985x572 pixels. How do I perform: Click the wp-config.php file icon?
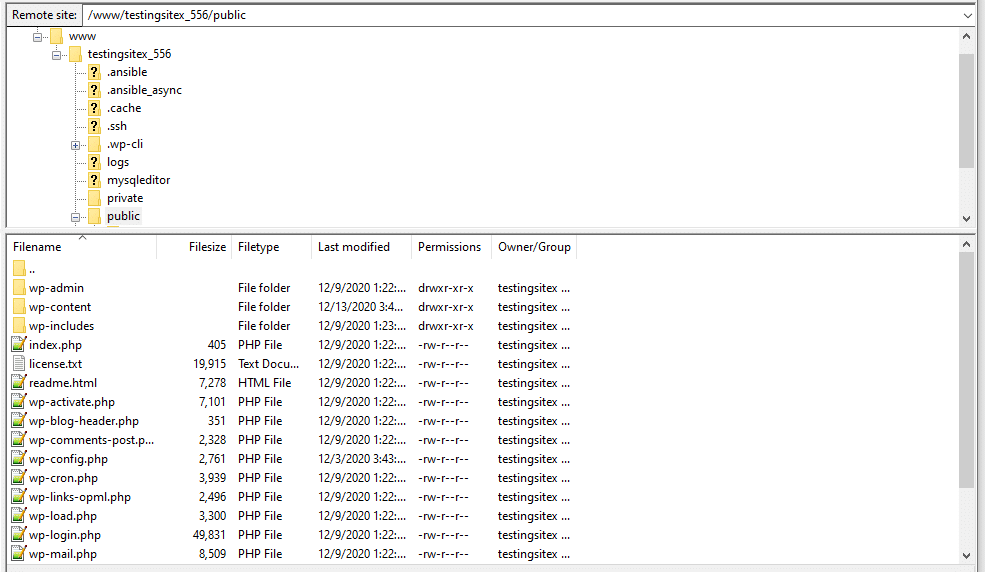(x=19, y=459)
